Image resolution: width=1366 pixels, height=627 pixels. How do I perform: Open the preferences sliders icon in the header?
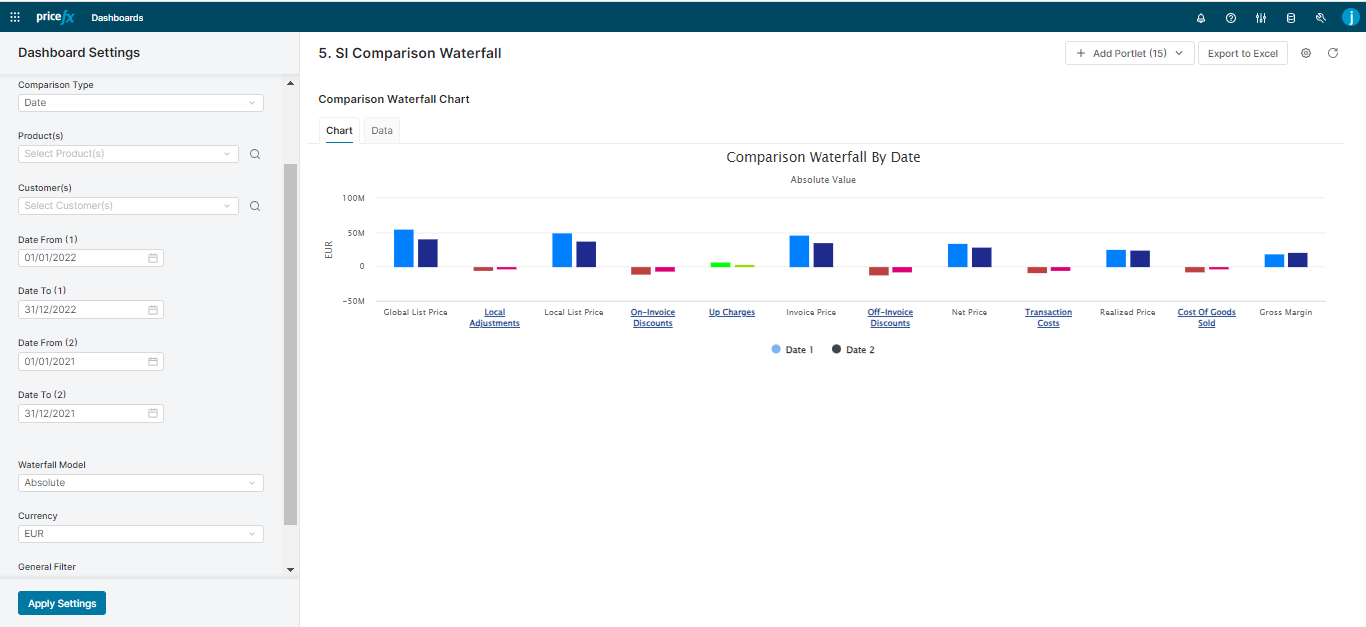1260,17
